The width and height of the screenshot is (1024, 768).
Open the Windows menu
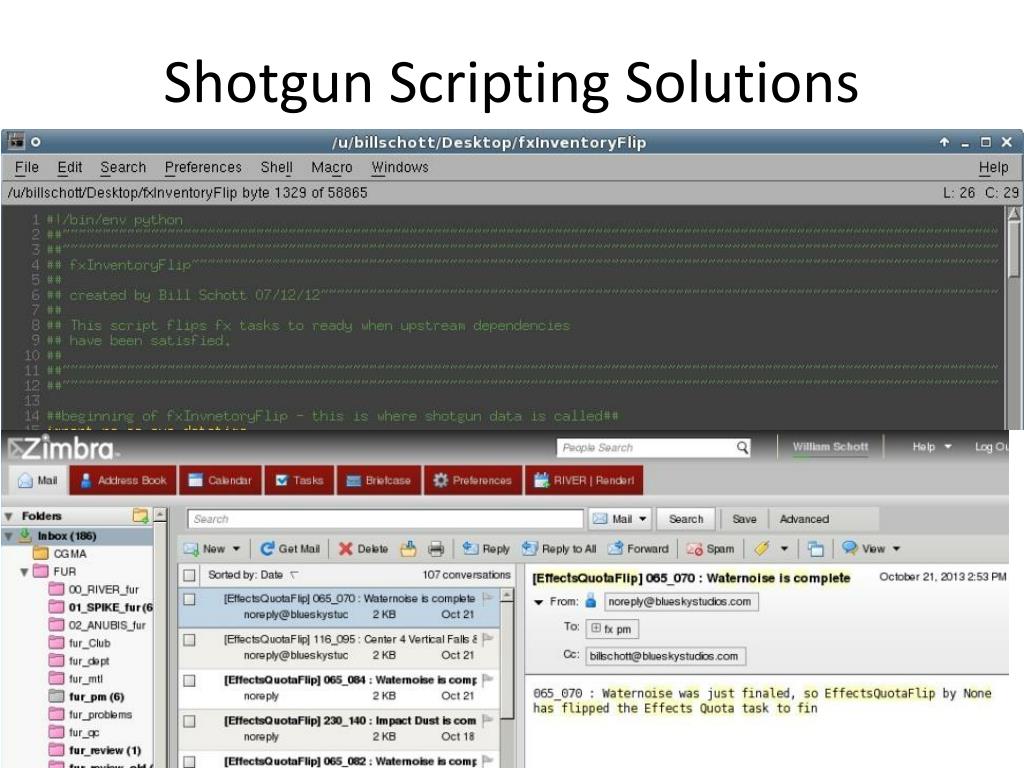click(x=400, y=167)
